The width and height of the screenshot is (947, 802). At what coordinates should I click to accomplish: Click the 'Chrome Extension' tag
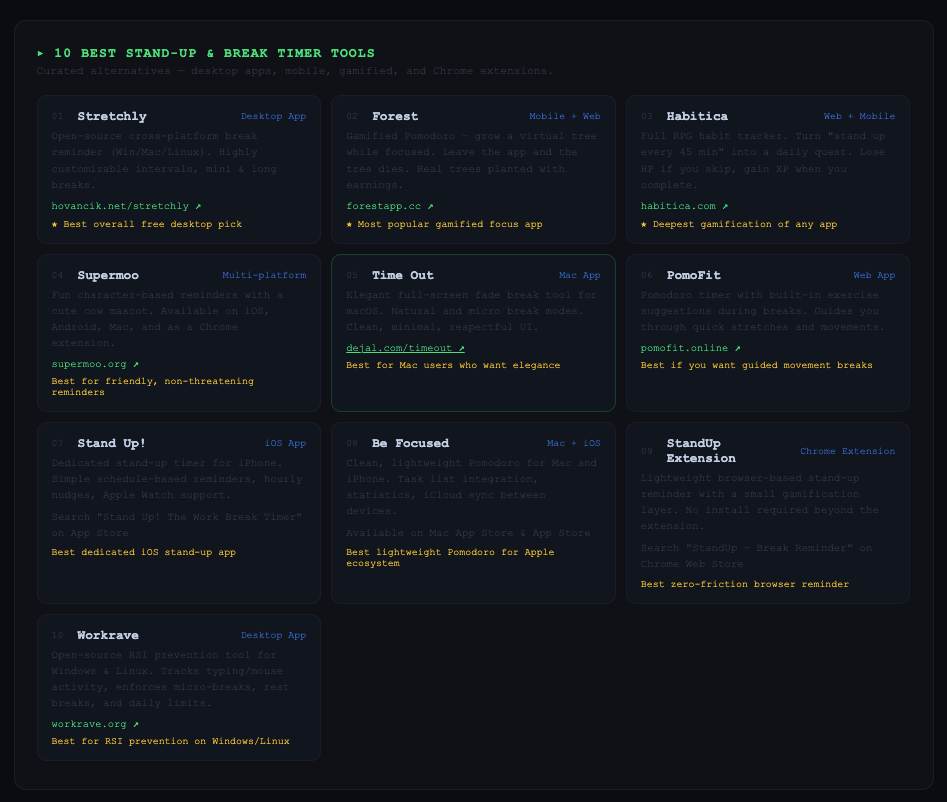pos(848,451)
